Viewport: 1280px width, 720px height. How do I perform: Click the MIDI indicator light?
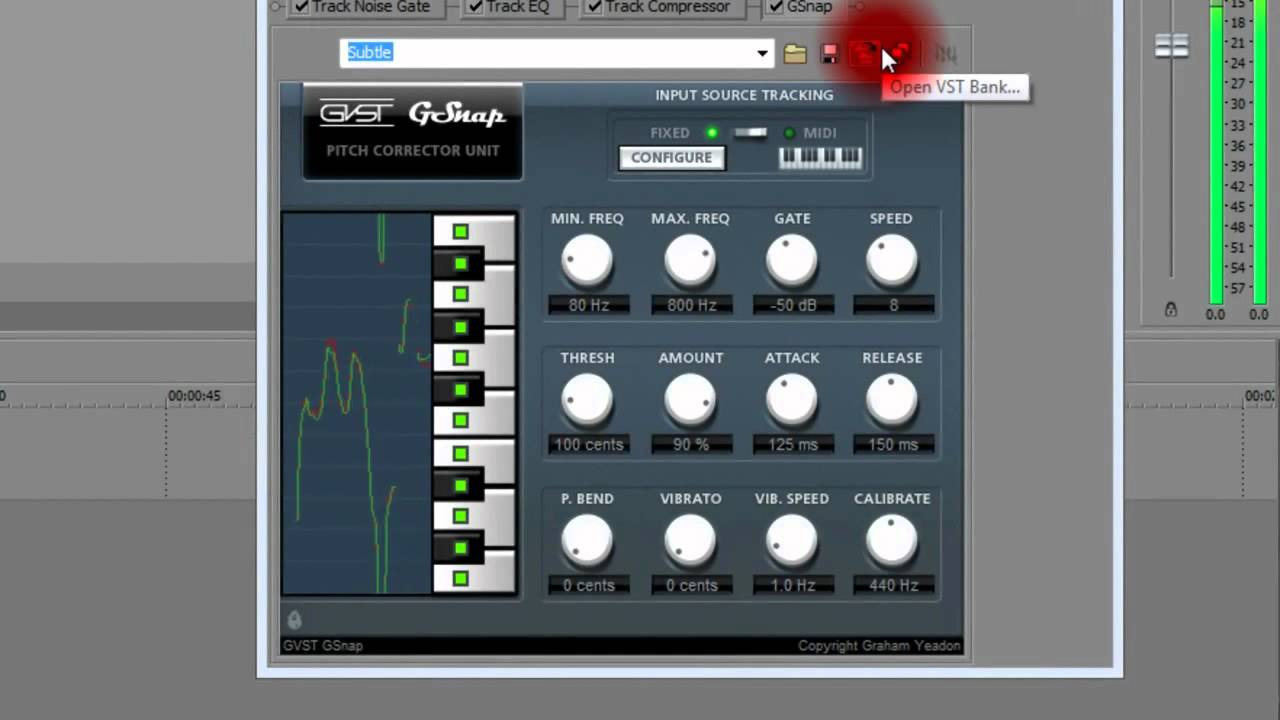click(x=788, y=133)
